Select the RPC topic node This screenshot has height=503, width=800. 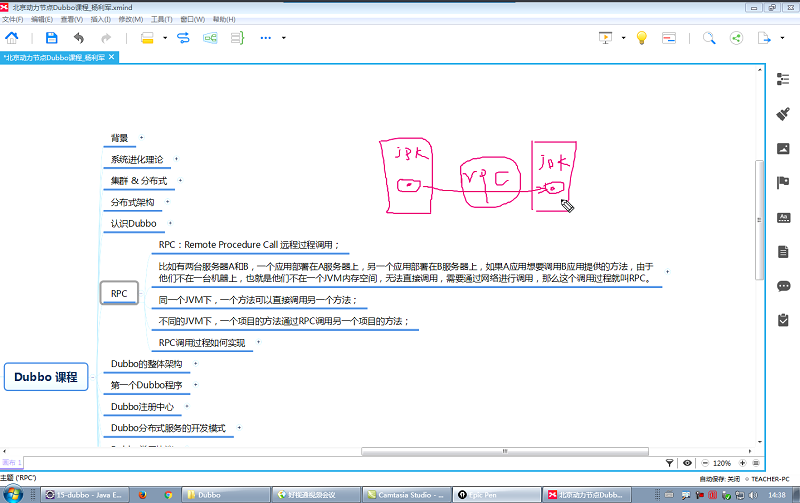pyautogui.click(x=119, y=293)
